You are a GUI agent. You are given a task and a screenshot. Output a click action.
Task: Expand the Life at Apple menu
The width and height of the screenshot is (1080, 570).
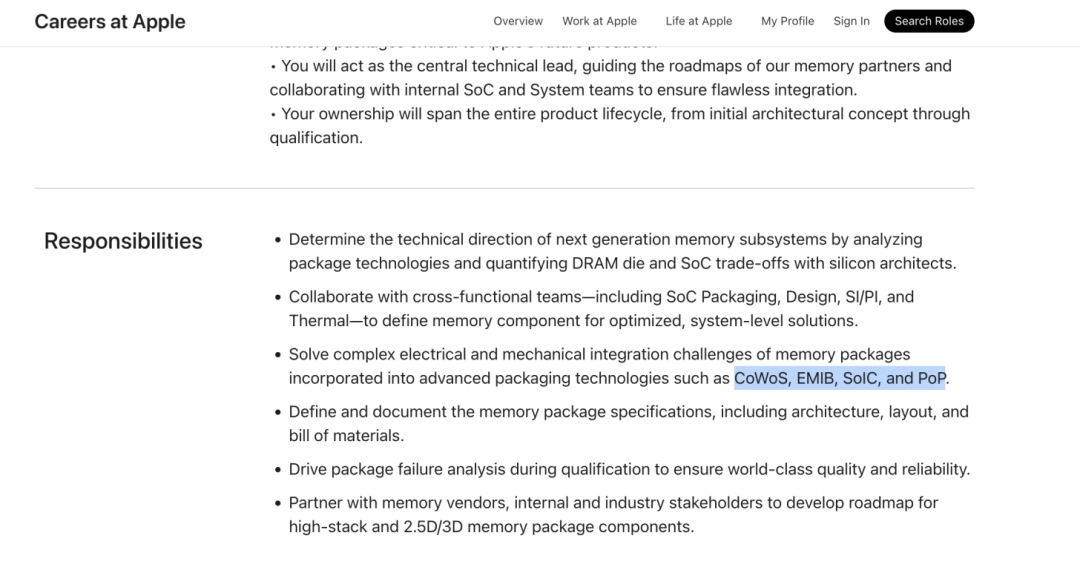pos(699,21)
